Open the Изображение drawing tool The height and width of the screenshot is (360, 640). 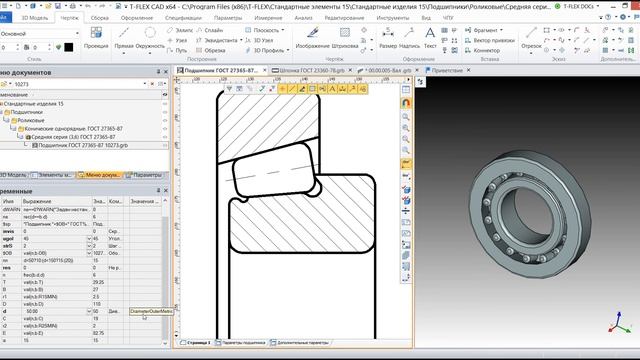(x=312, y=38)
